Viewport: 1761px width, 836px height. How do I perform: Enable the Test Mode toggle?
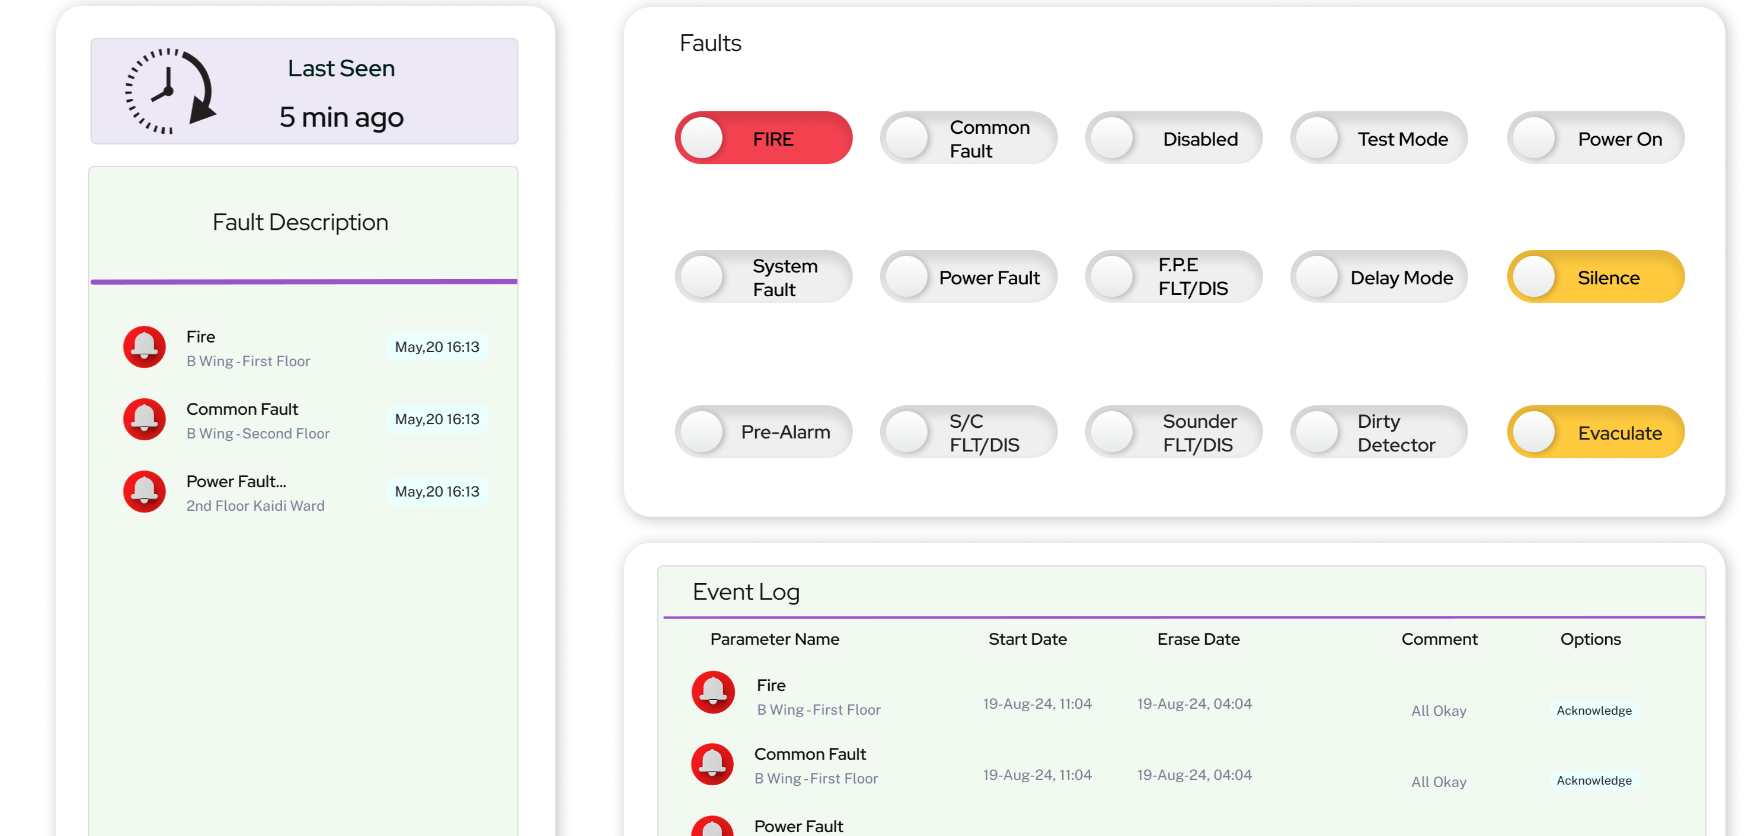1379,138
